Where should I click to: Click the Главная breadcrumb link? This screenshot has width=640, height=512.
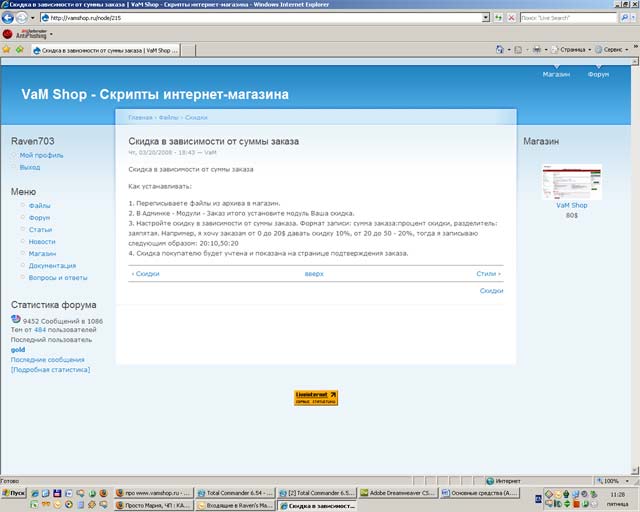tap(140, 118)
